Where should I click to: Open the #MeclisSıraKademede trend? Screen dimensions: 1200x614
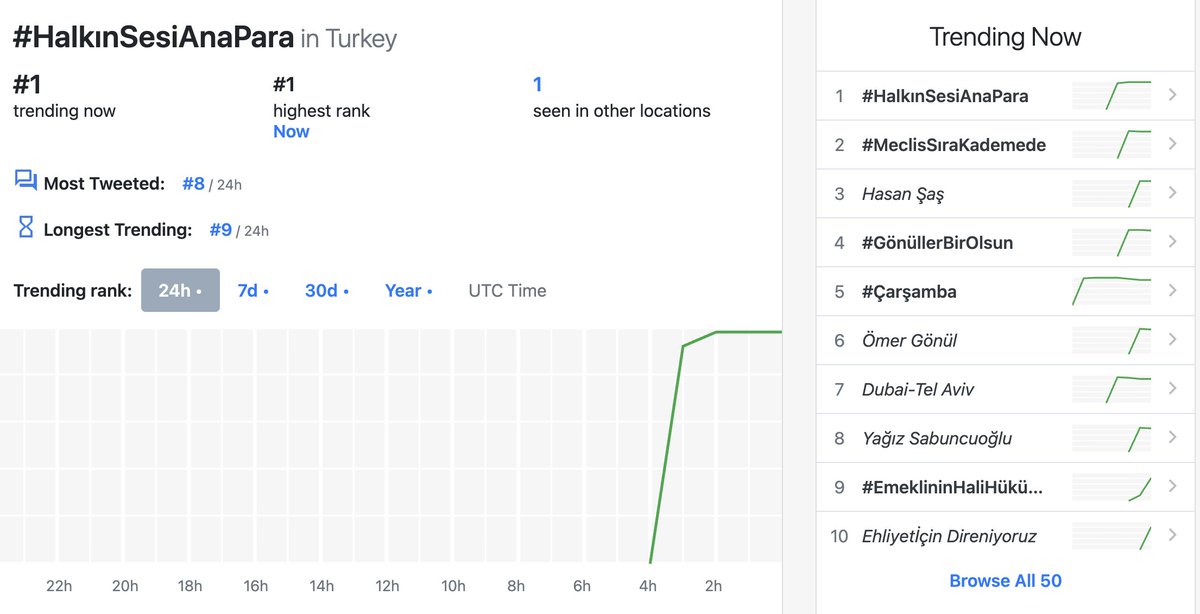tap(954, 145)
